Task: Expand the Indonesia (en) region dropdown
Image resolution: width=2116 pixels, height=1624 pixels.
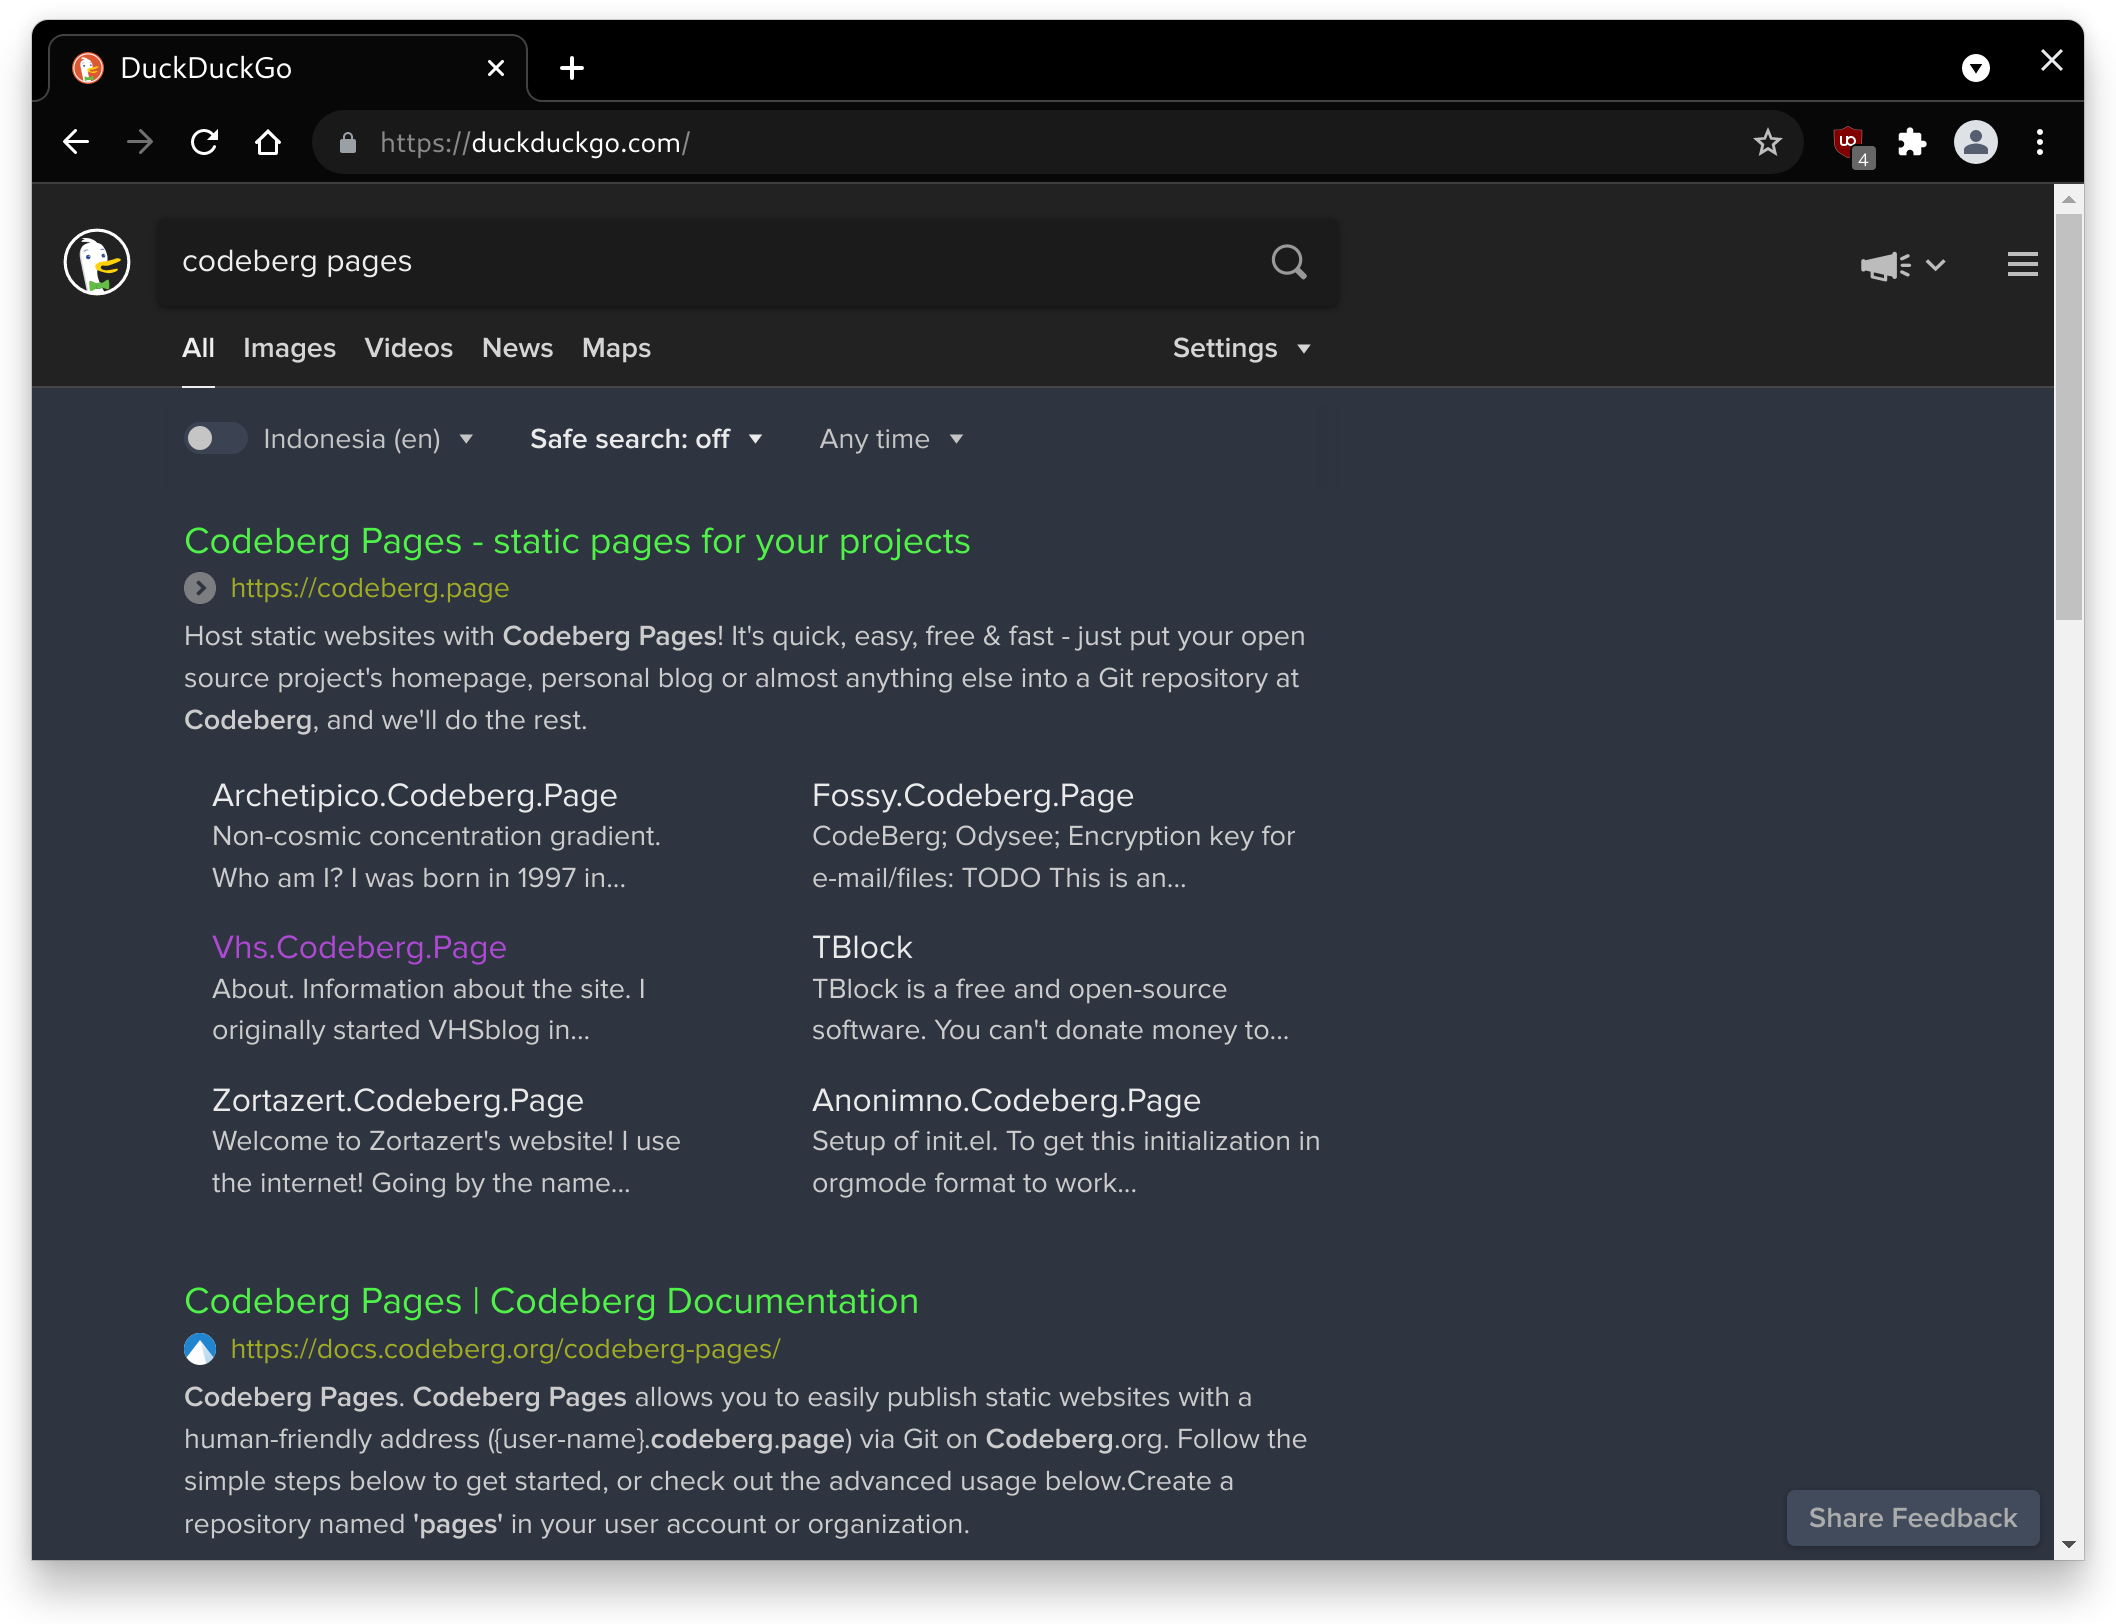Action: 369,439
